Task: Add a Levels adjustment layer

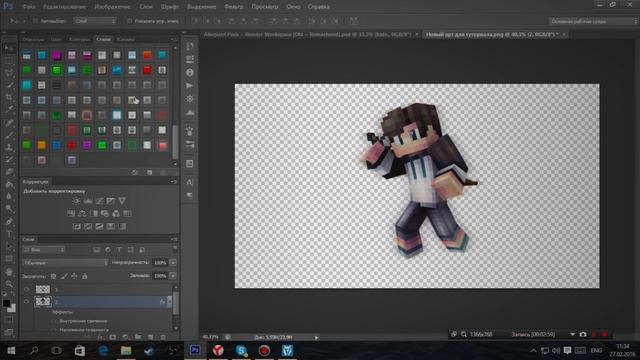Action: point(88,201)
